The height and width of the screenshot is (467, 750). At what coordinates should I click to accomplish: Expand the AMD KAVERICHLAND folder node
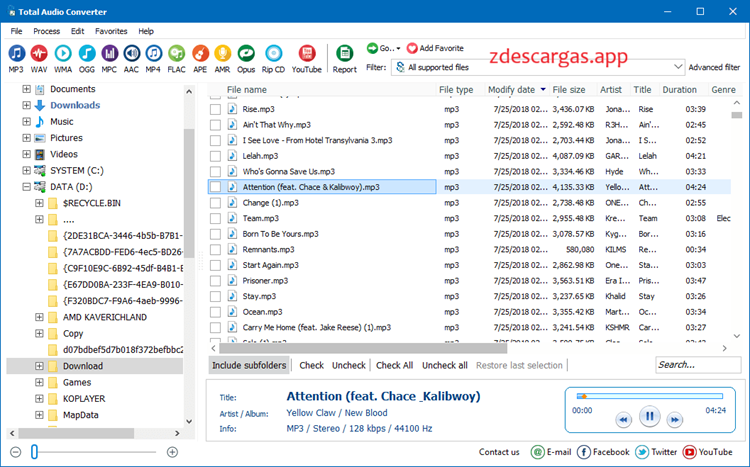coord(39,317)
